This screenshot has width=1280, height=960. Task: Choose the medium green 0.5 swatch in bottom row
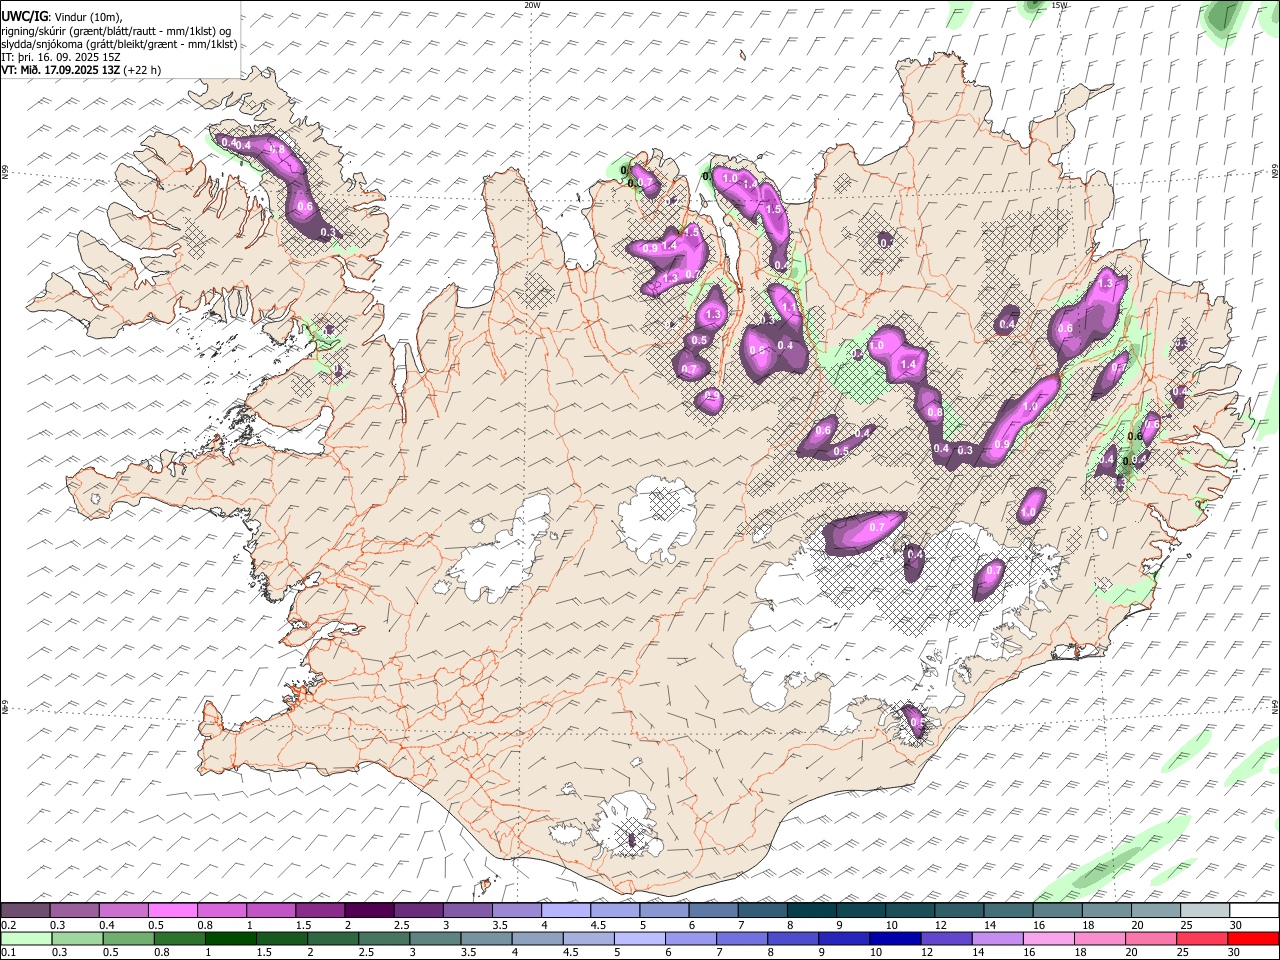click(128, 938)
